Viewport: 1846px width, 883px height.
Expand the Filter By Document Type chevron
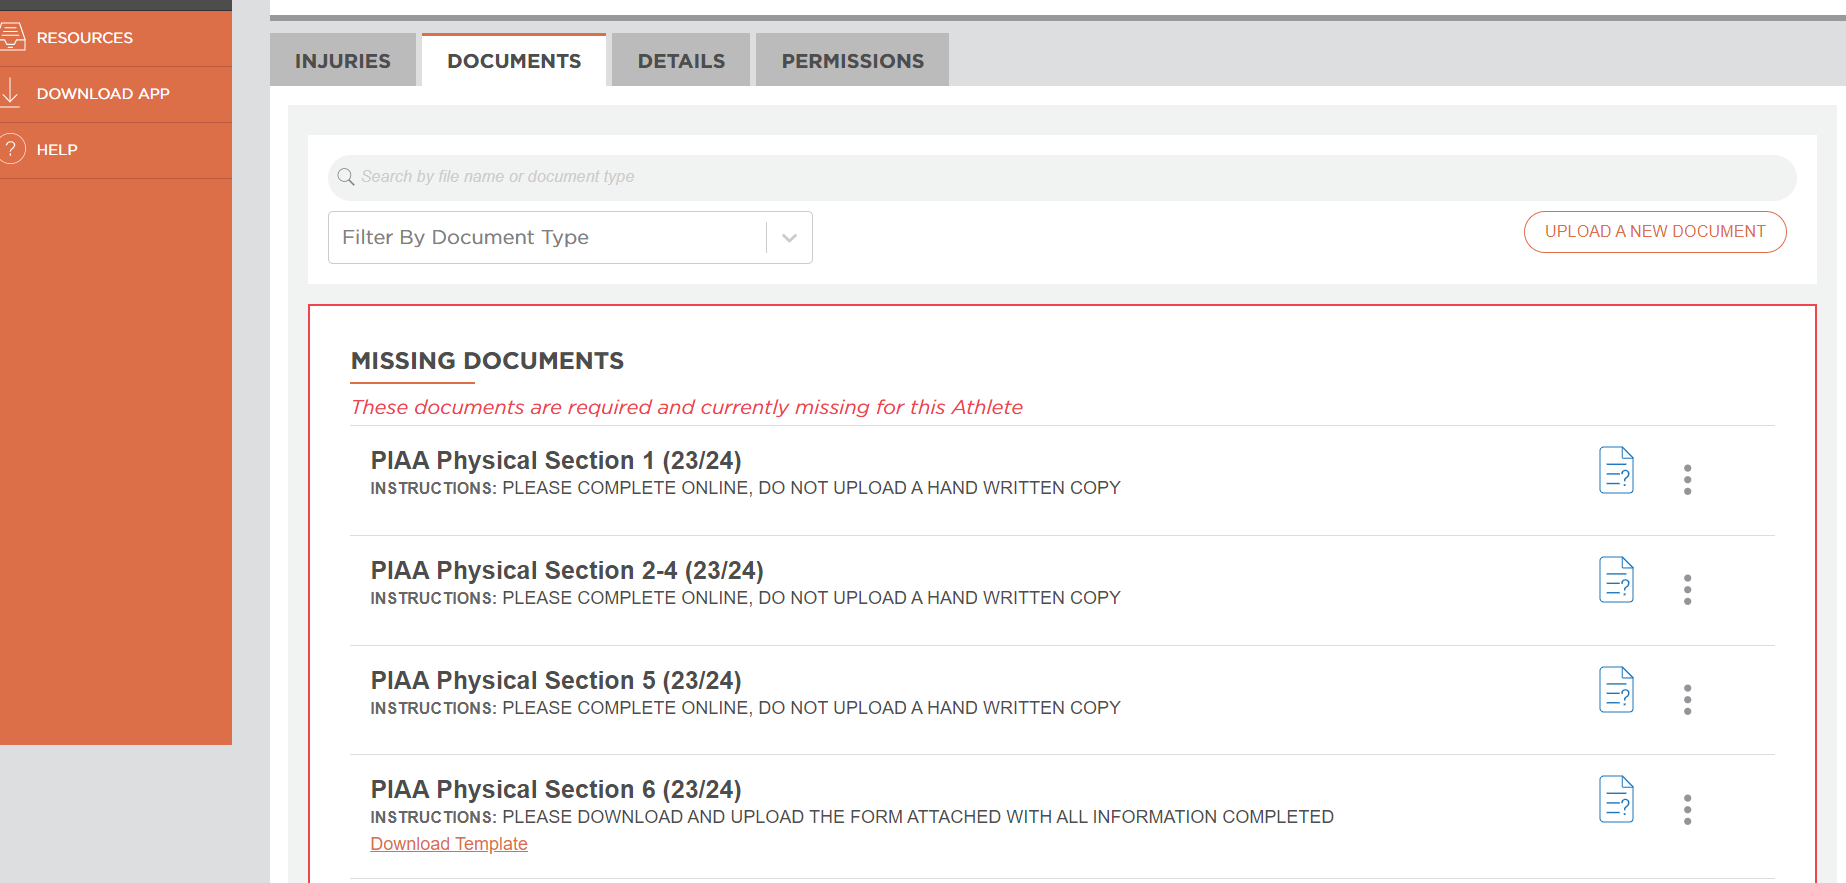(x=789, y=238)
